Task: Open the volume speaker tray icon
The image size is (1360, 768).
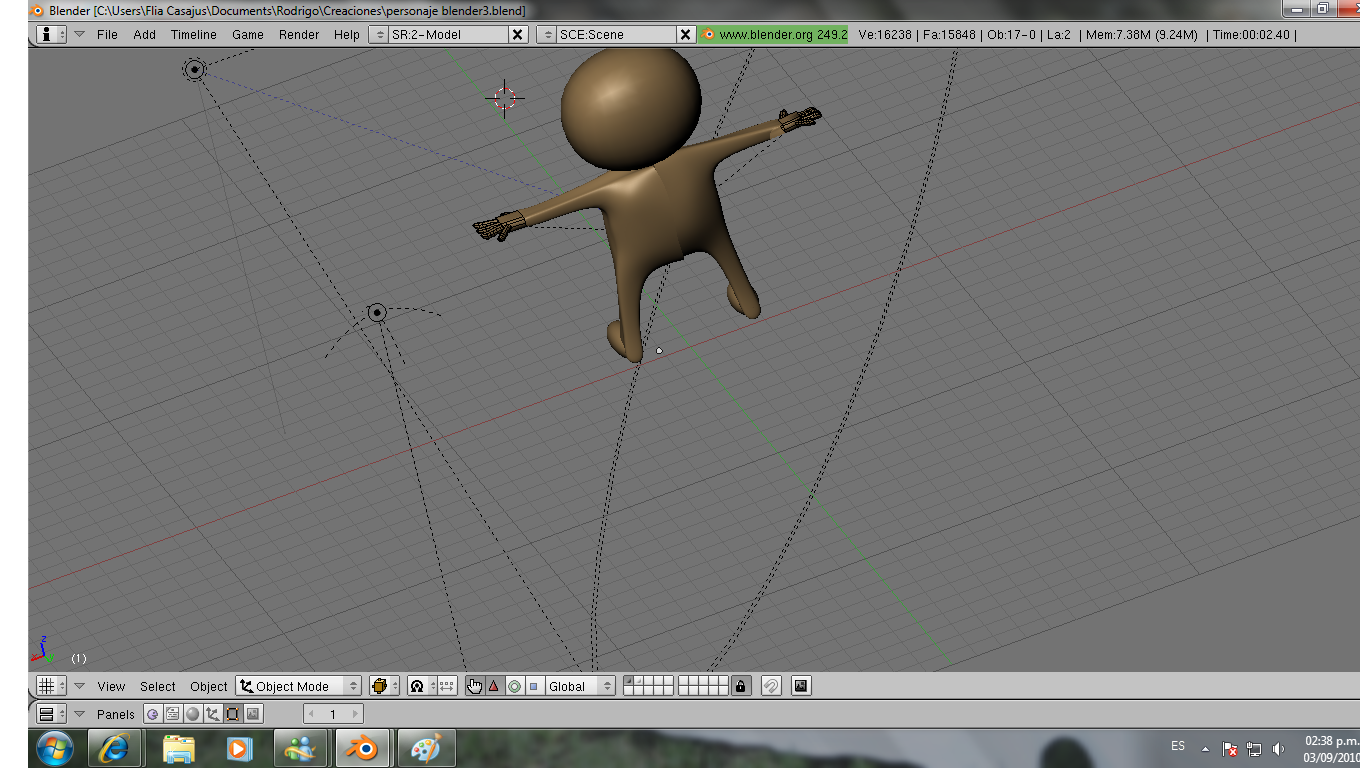Action: tap(1278, 748)
